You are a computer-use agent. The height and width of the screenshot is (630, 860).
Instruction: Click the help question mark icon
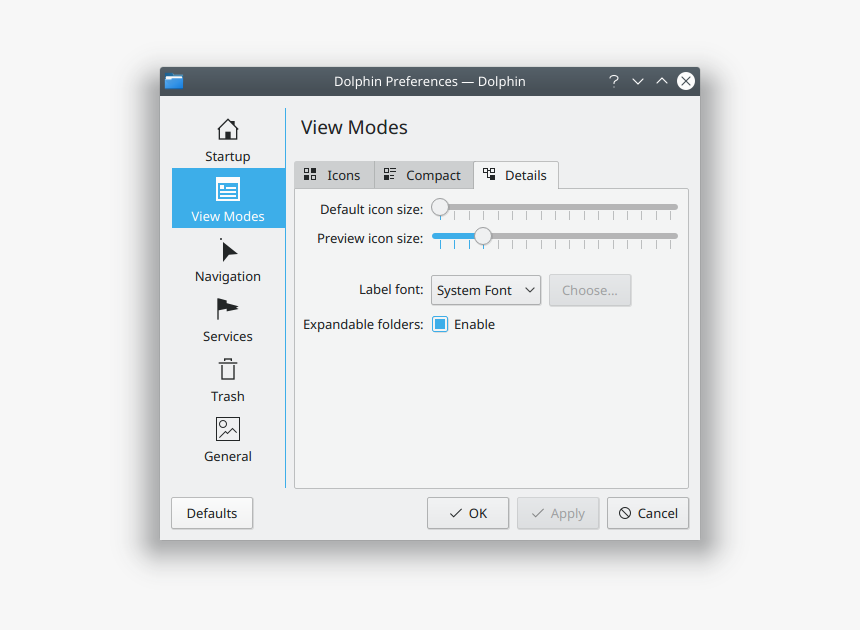tap(613, 81)
